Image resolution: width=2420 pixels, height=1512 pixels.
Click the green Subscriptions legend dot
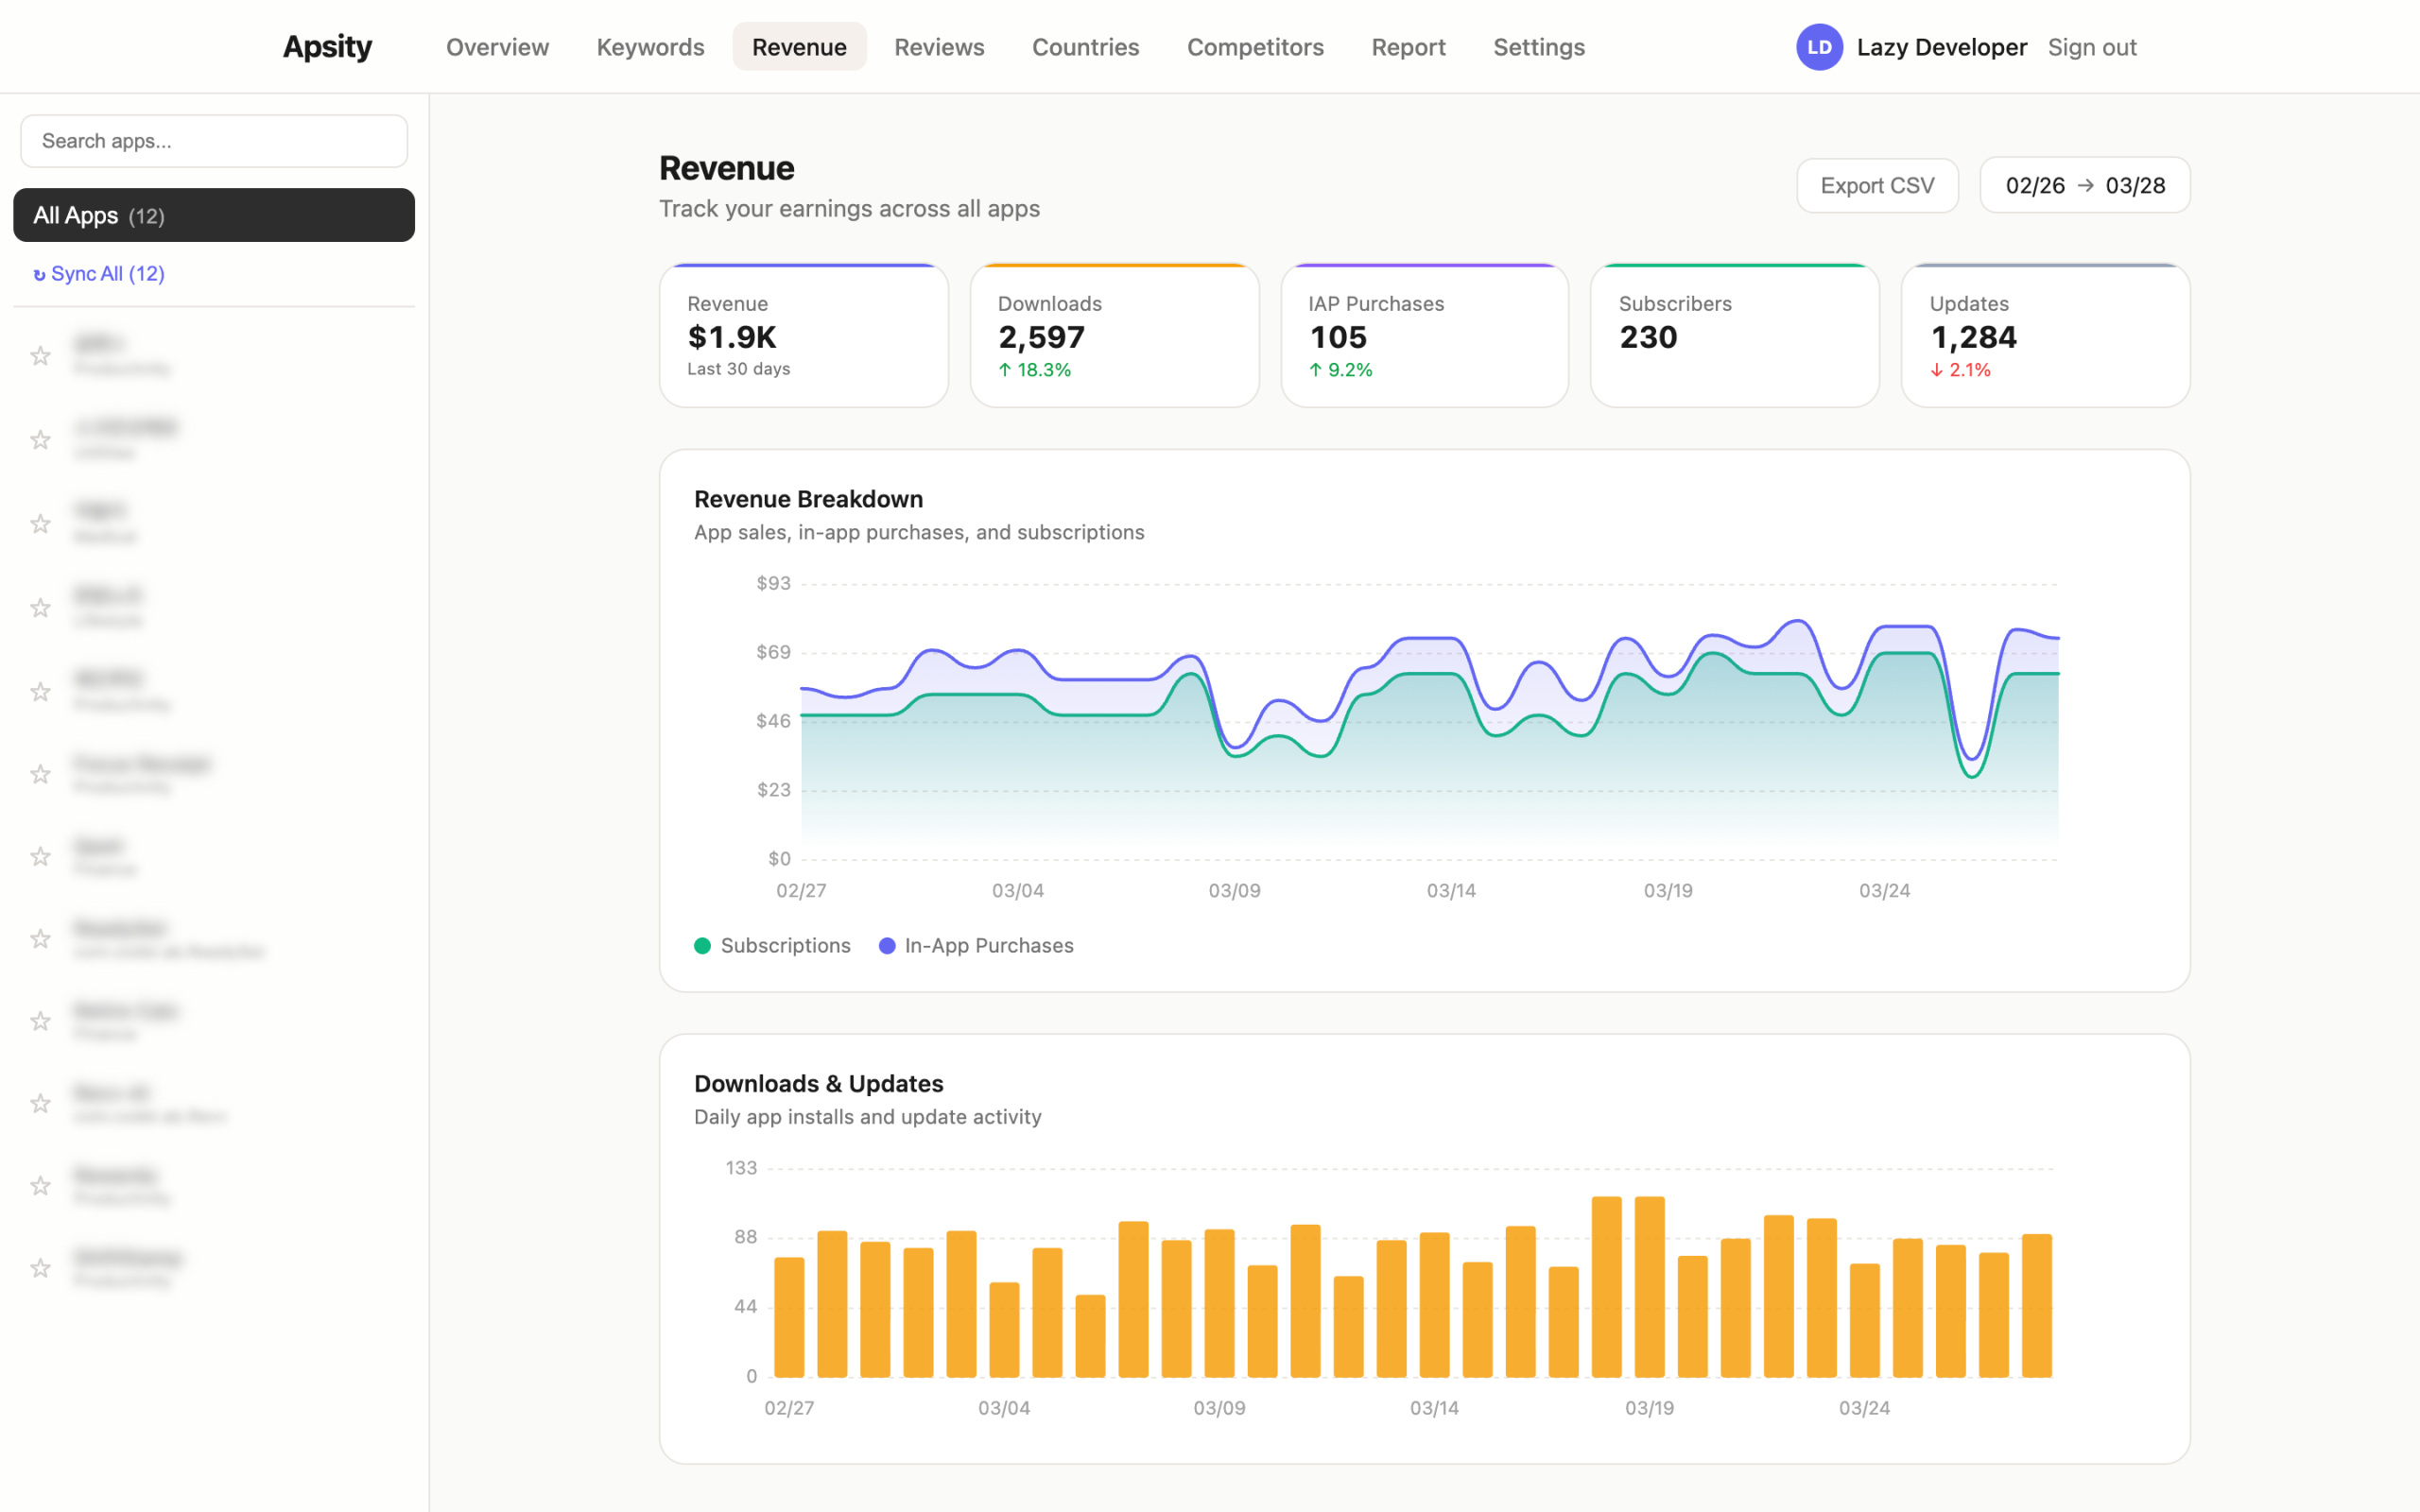(x=703, y=945)
